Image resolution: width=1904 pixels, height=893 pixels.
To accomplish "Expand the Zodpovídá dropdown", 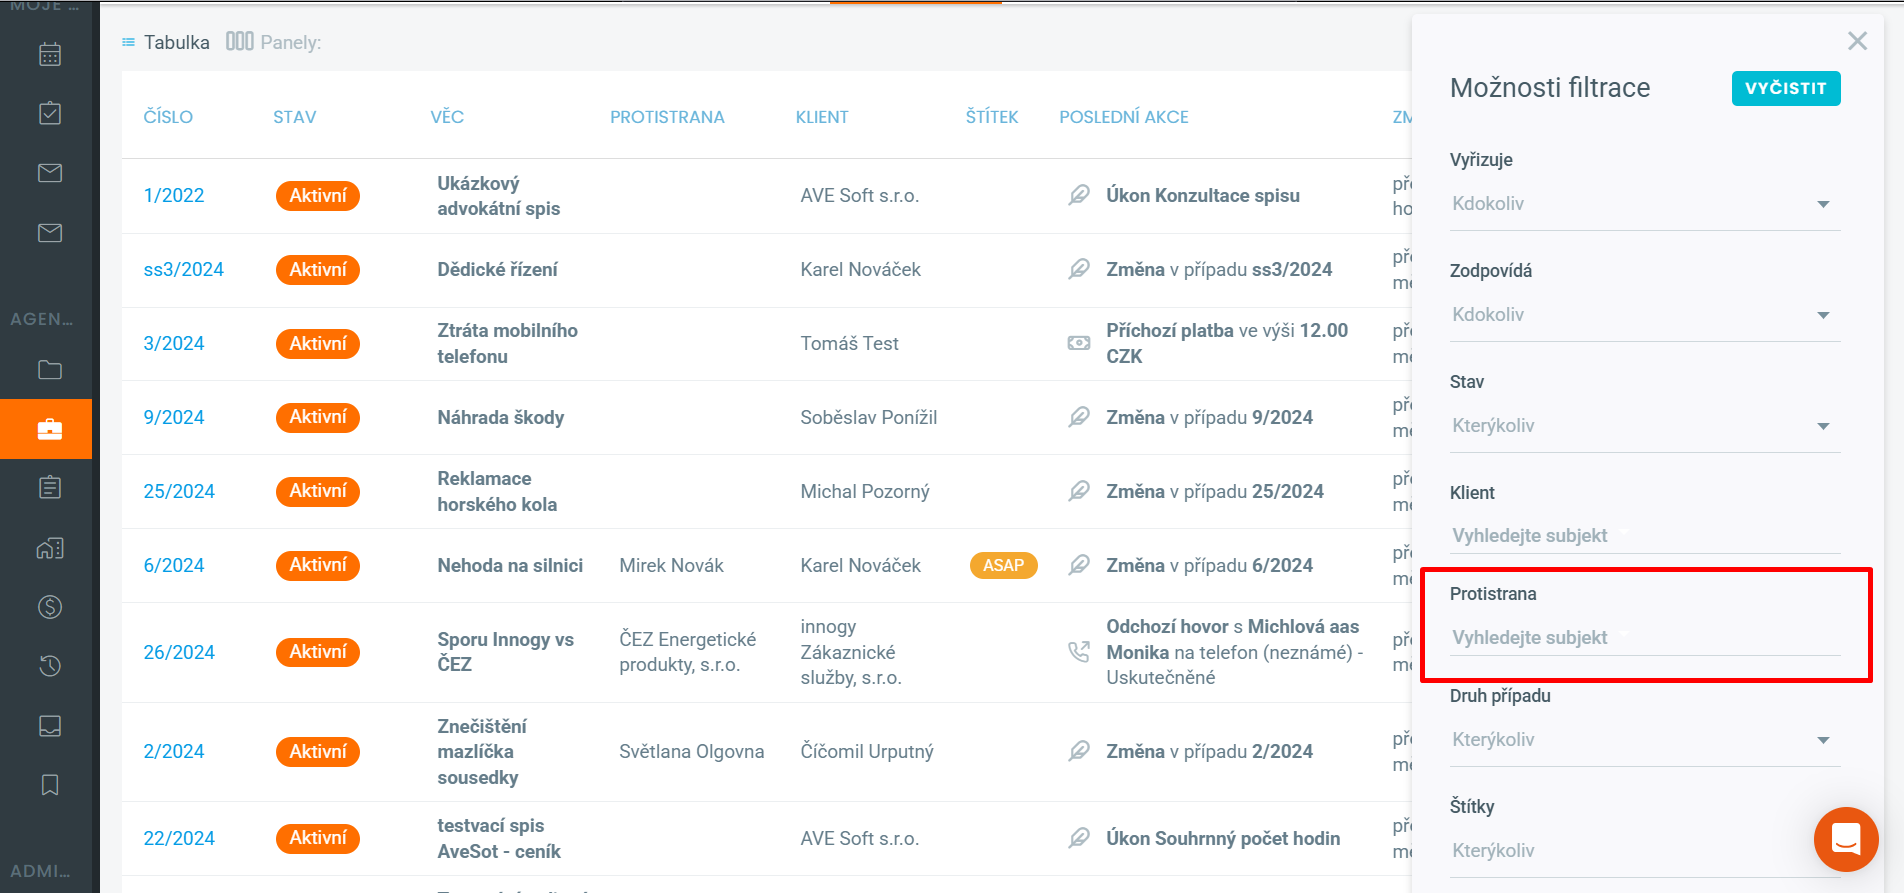I will coord(1644,315).
